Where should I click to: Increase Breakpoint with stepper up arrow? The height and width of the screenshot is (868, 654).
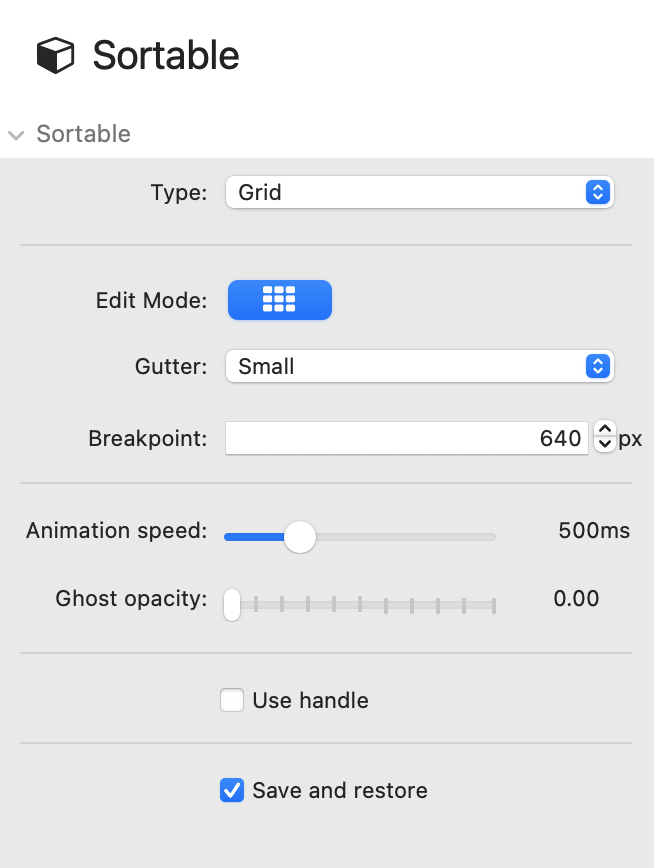coord(604,431)
